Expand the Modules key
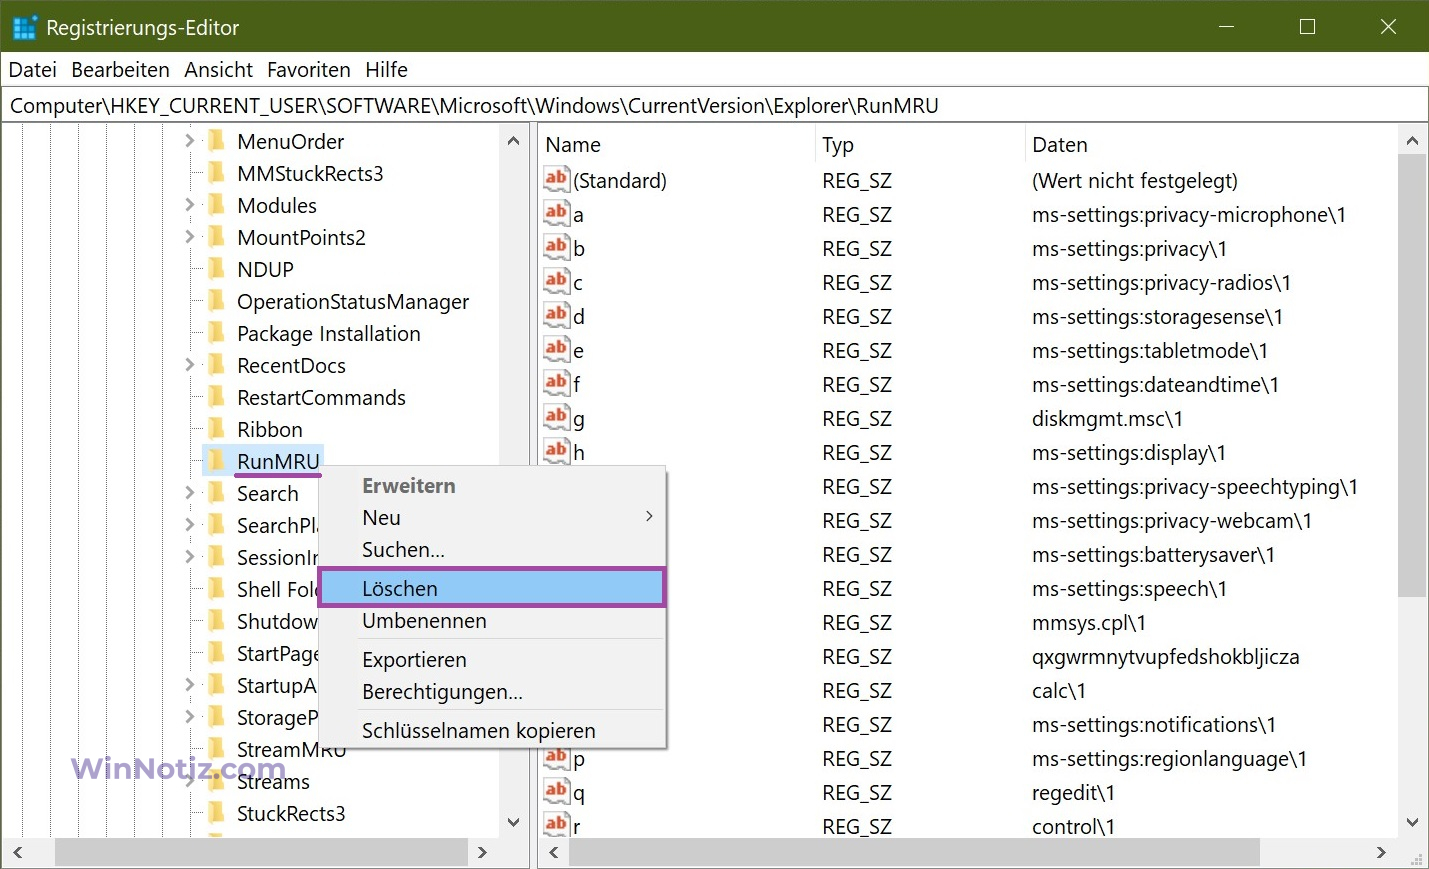1429x869 pixels. 190,205
